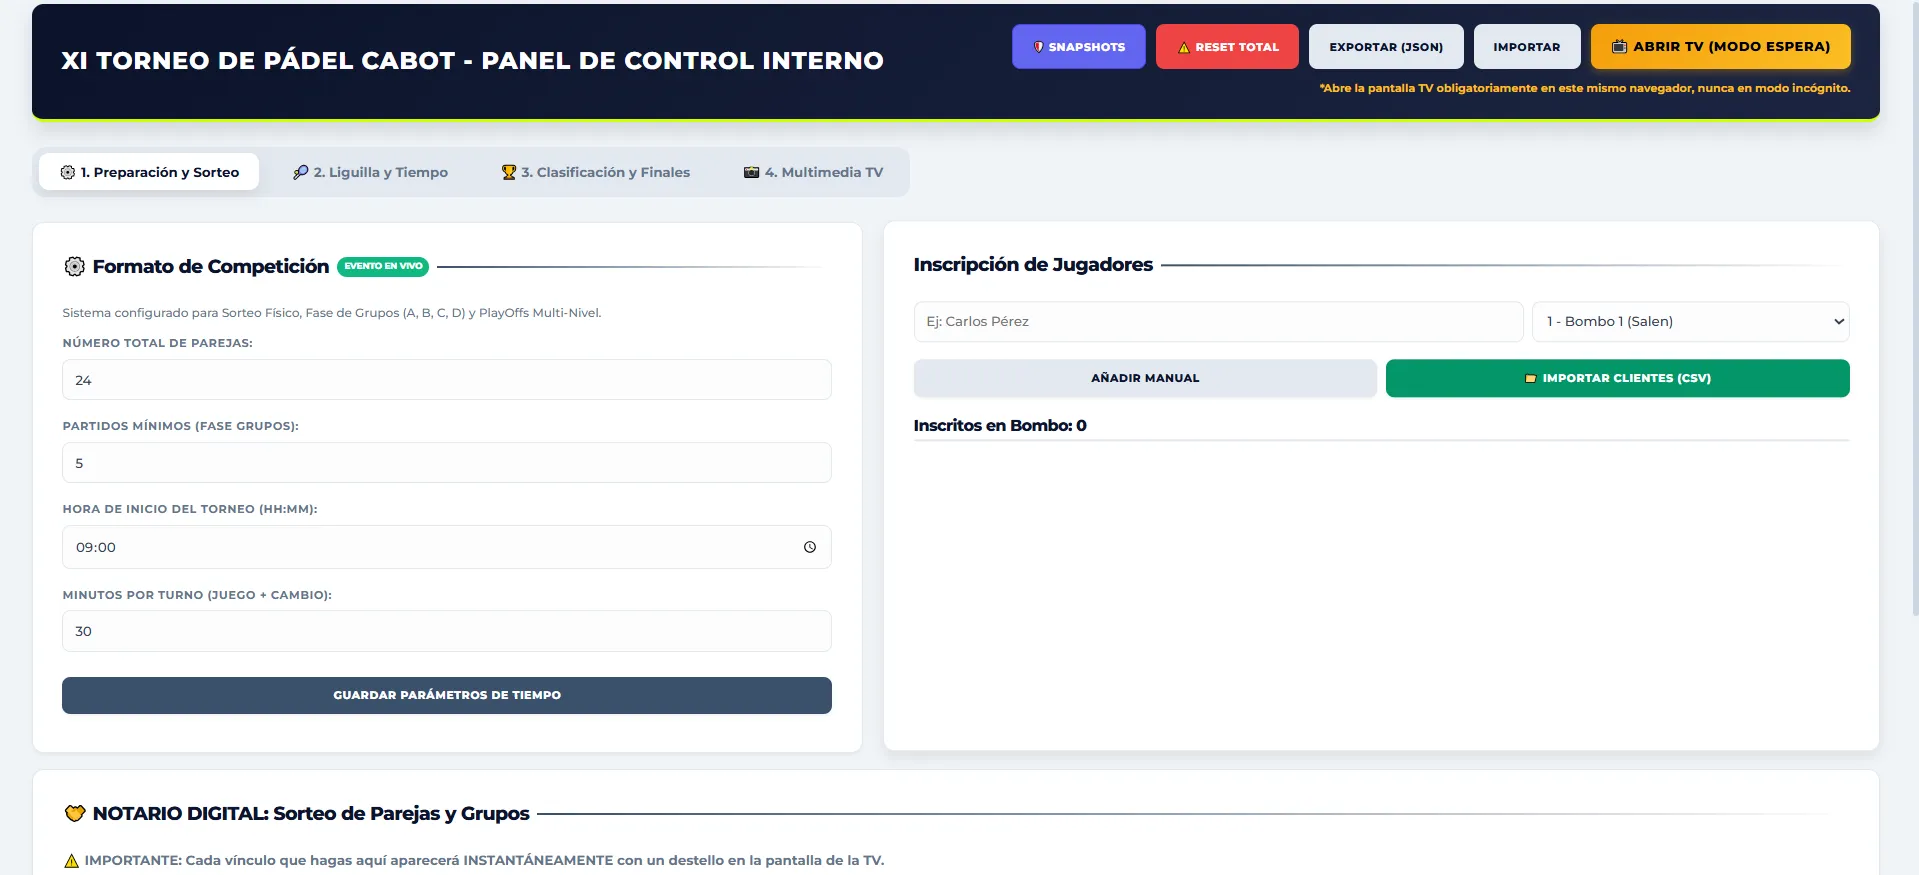Click the folder icon on Importar Clientes

point(1530,378)
